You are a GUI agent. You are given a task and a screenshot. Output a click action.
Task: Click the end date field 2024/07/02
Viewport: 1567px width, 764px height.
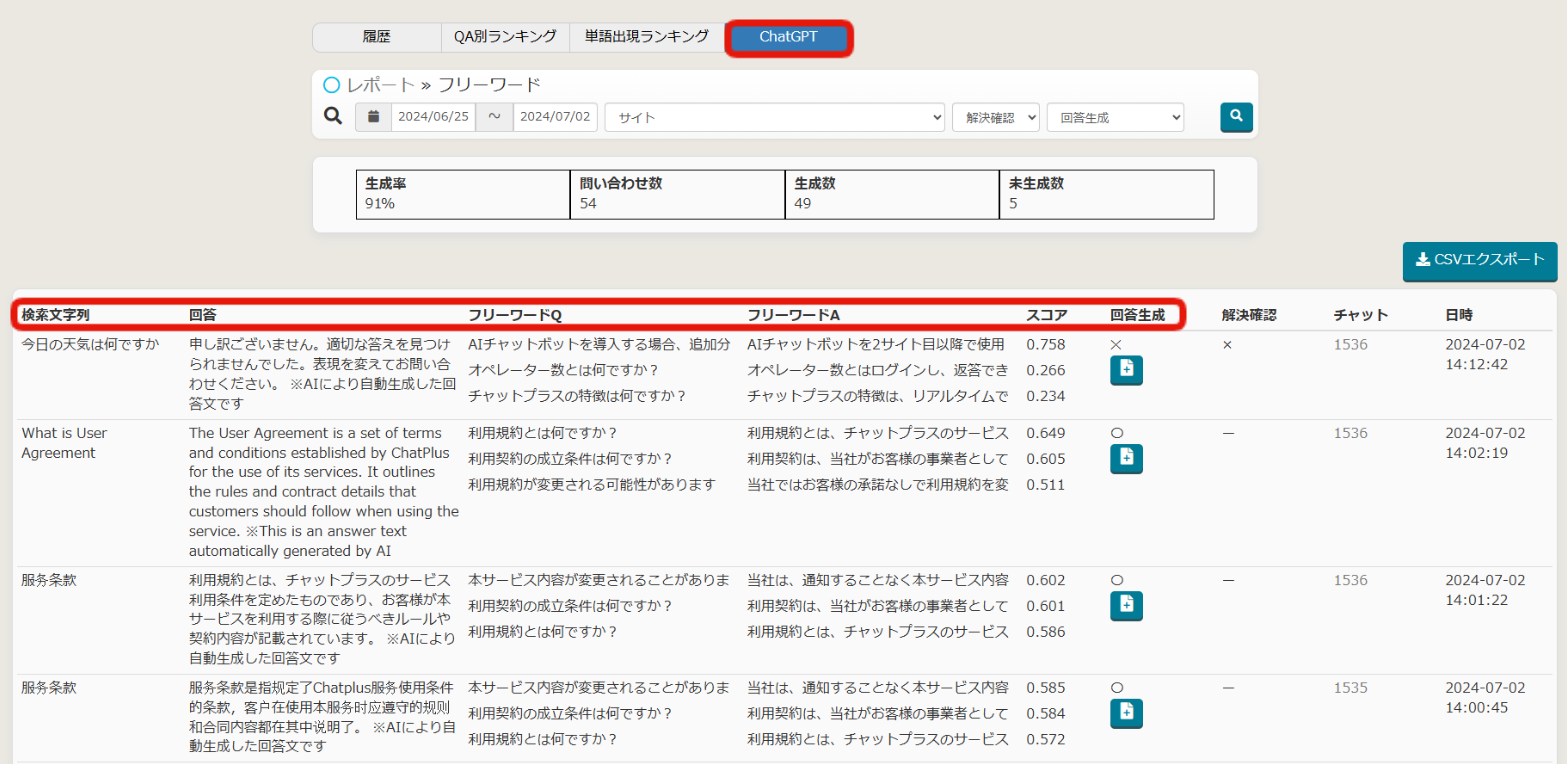click(555, 117)
